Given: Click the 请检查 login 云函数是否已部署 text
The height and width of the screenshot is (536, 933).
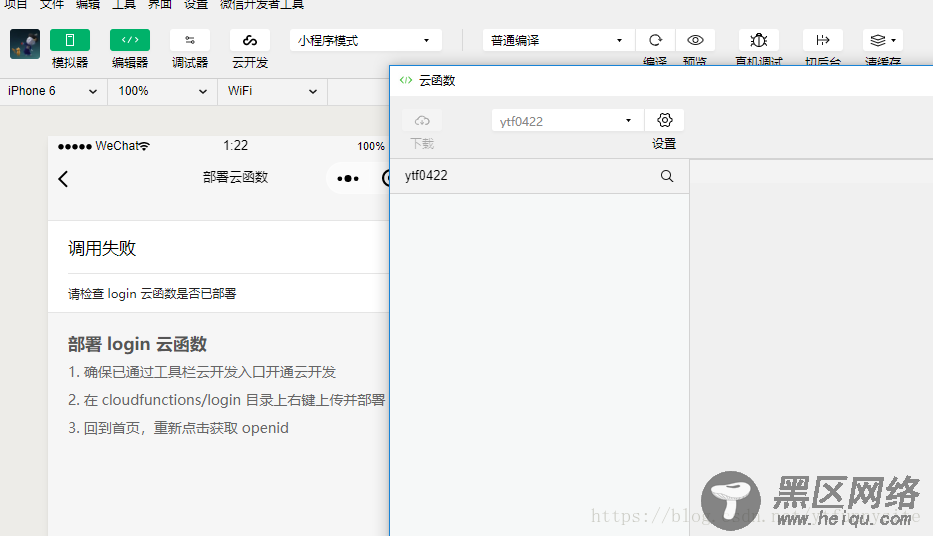Looking at the screenshot, I should pos(152,294).
